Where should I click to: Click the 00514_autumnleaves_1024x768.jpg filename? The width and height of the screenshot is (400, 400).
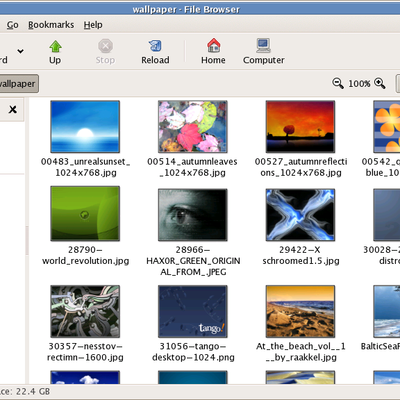192,167
